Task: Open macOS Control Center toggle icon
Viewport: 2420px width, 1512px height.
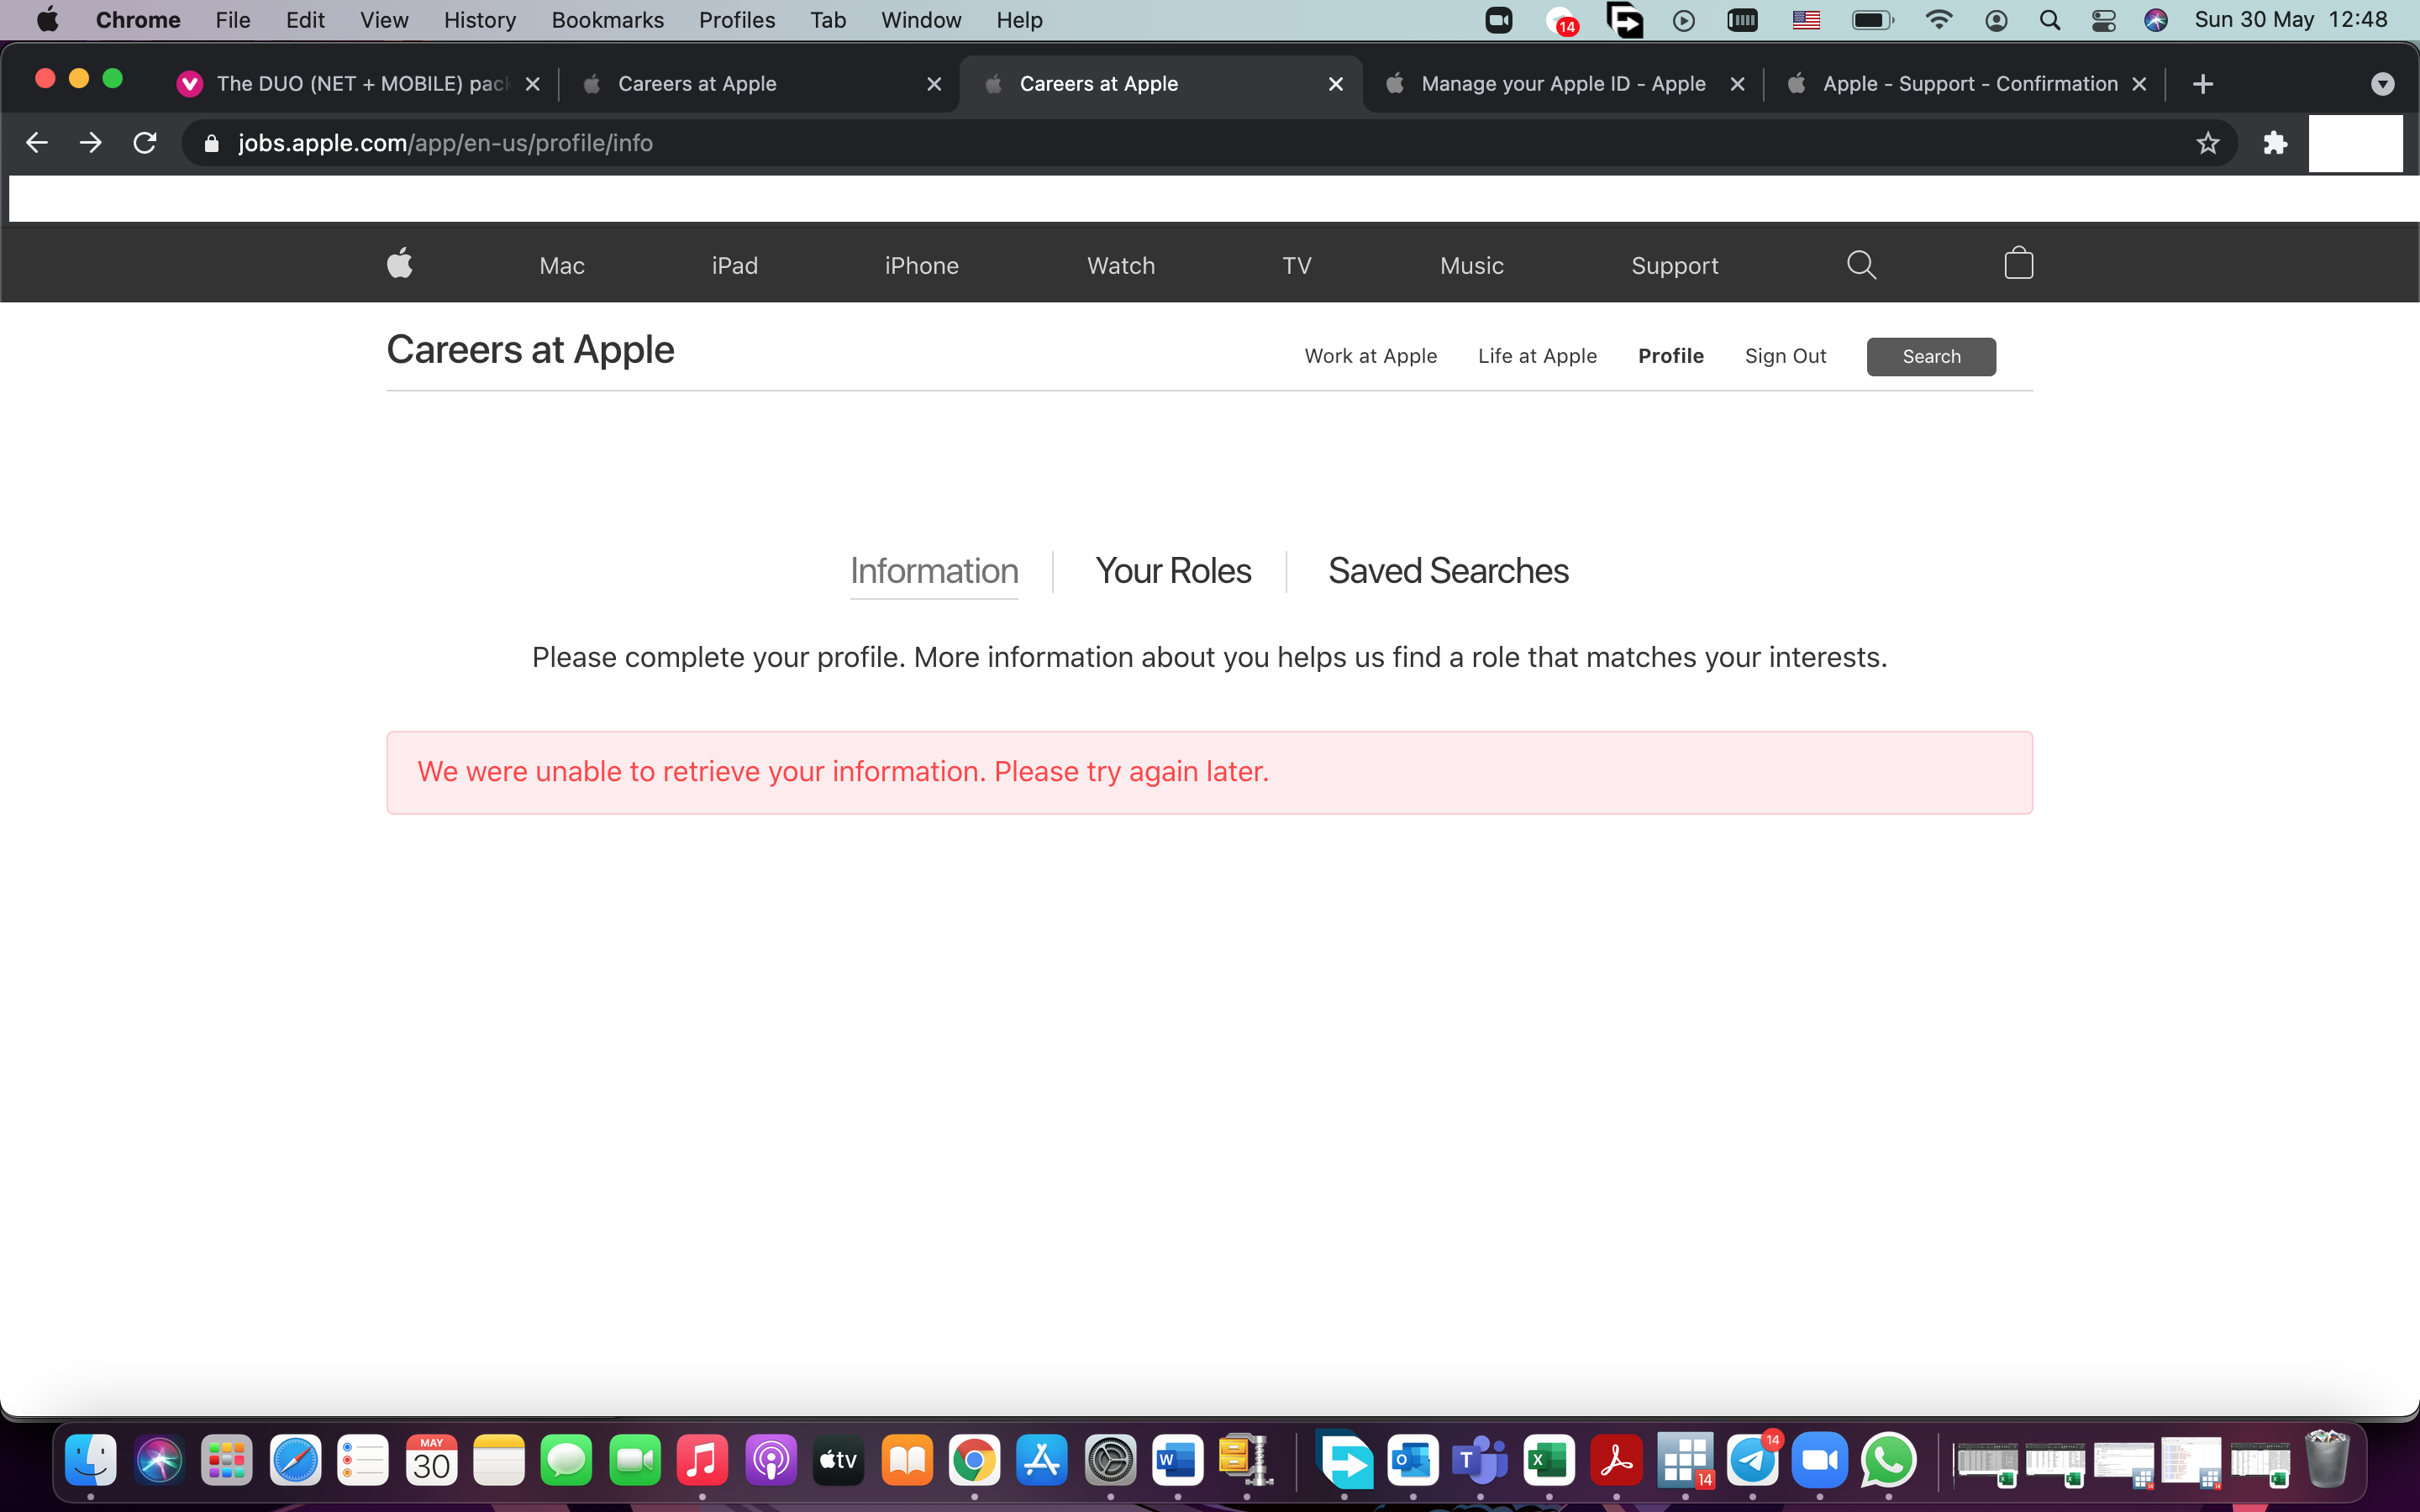Action: 2103,20
